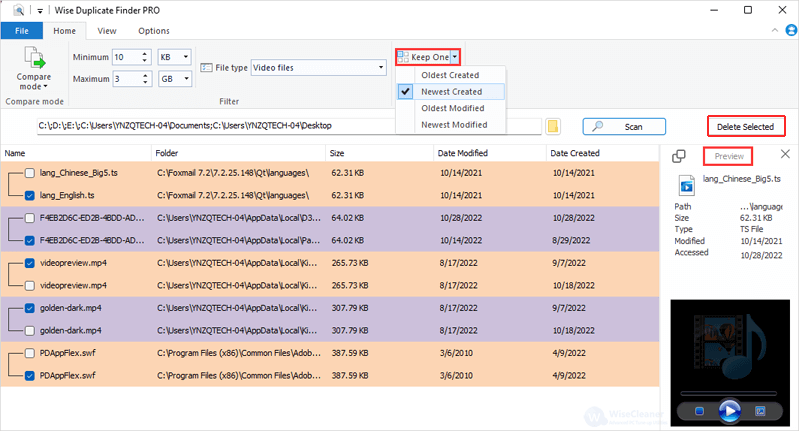The image size is (799, 431).
Task: Check golden-dark.mp4 created 10/18/2022
Action: click(30, 331)
